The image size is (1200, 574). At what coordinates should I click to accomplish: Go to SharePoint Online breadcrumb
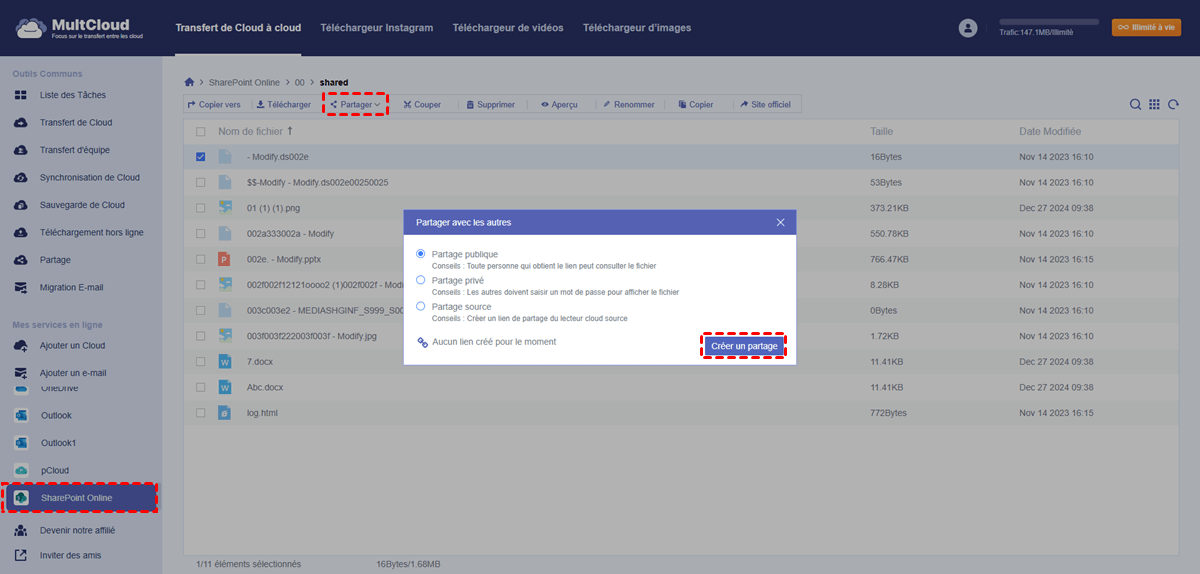[244, 81]
